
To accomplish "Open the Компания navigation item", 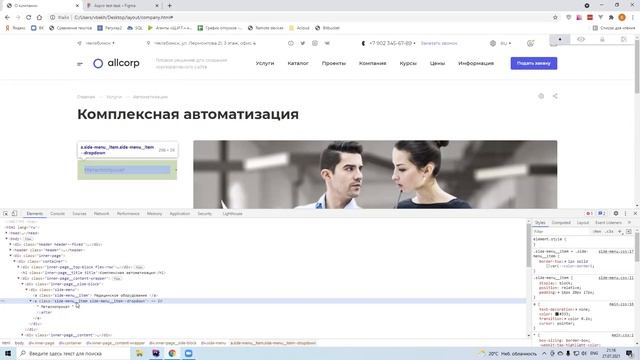I will coord(373,63).
